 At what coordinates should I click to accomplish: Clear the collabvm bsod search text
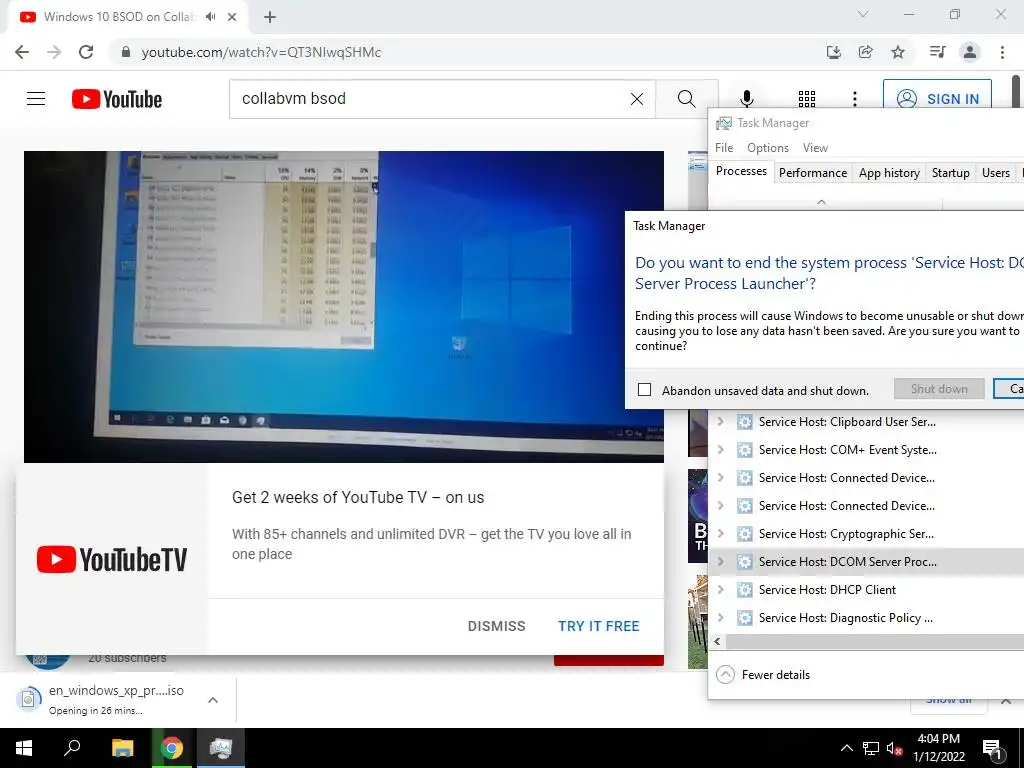tap(637, 99)
